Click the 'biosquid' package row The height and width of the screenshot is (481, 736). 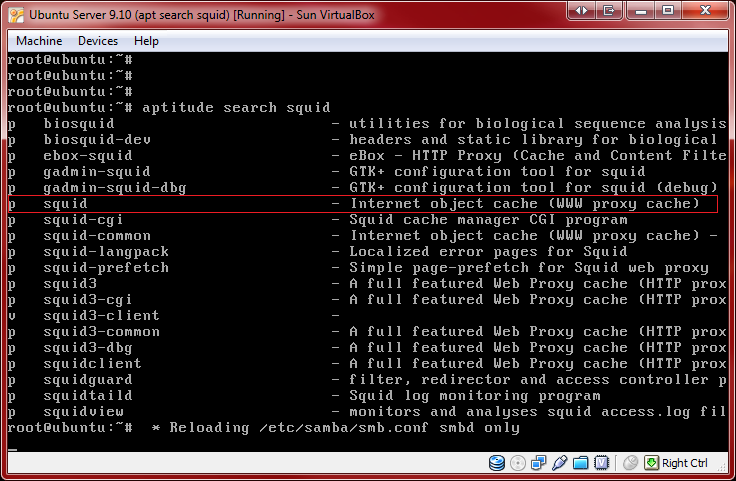(x=367, y=123)
